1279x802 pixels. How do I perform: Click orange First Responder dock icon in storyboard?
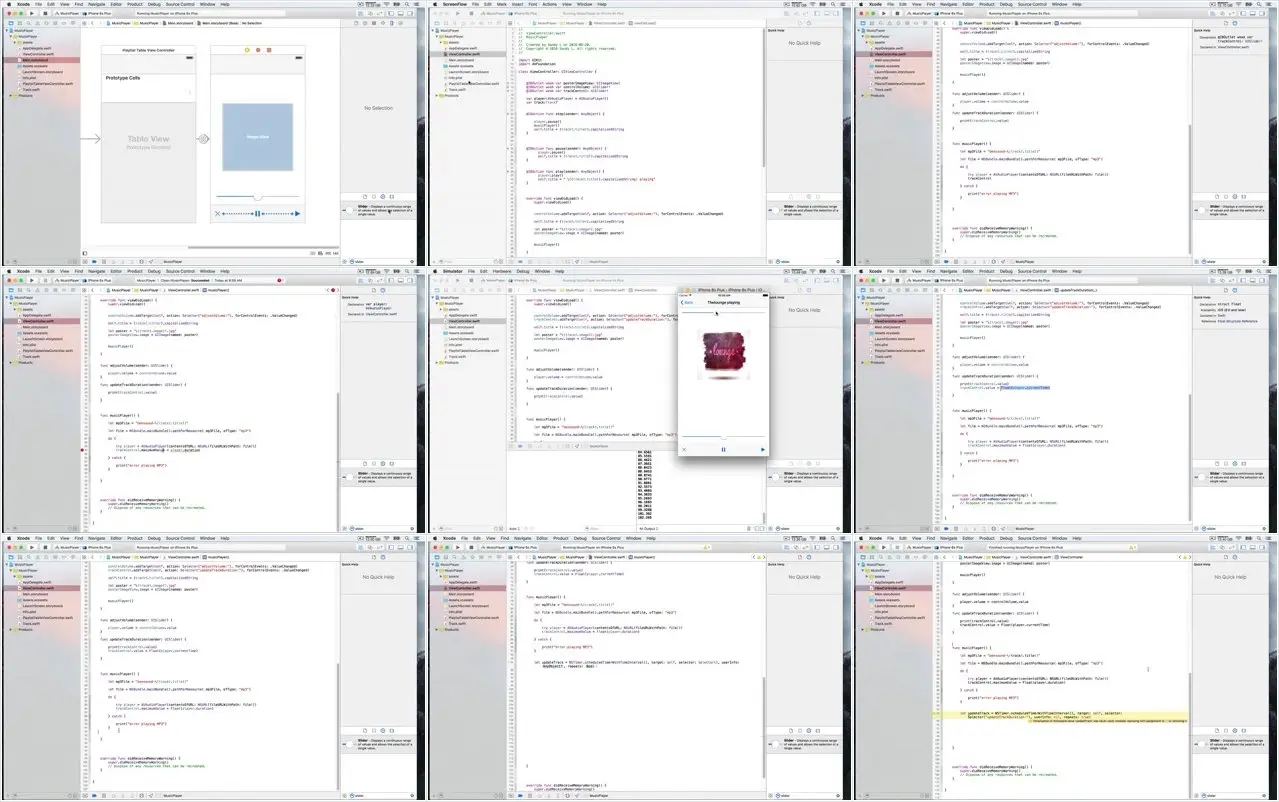pyautogui.click(x=257, y=50)
